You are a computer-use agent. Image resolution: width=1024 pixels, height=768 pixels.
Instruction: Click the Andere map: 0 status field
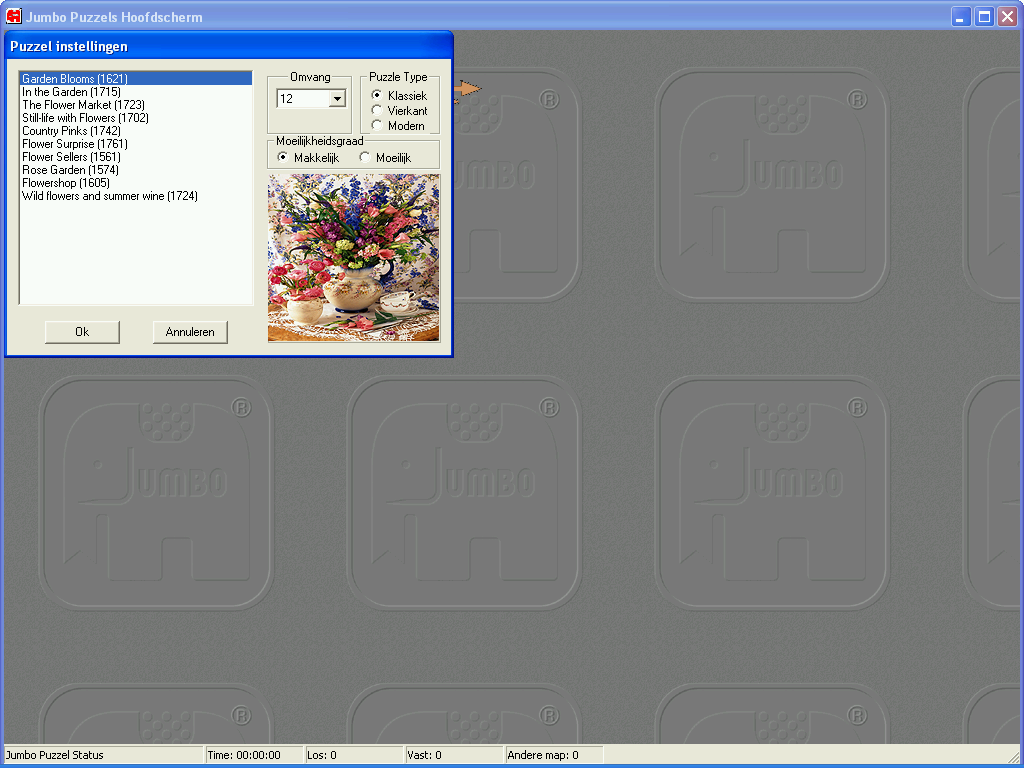point(554,755)
